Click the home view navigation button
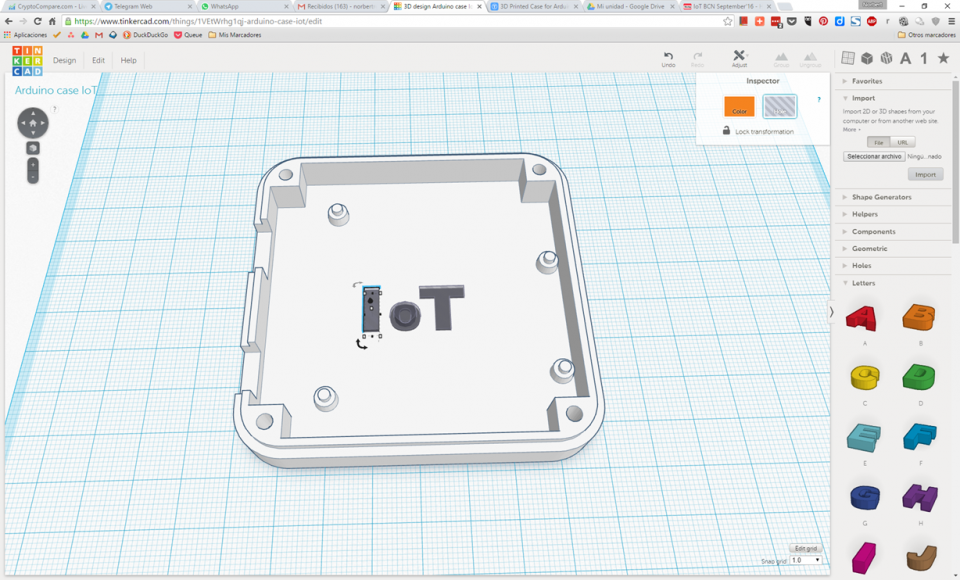Viewport: 960px width, 580px height. click(x=33, y=123)
